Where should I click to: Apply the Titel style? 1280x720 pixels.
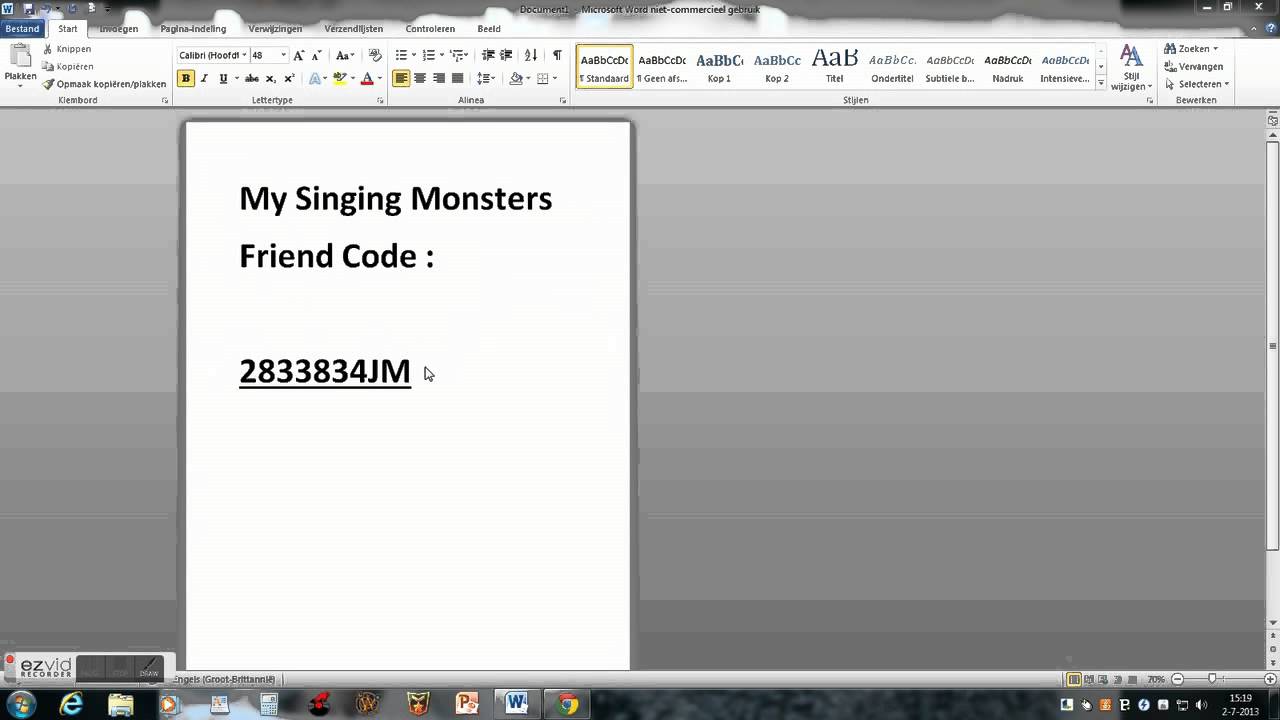coord(835,66)
